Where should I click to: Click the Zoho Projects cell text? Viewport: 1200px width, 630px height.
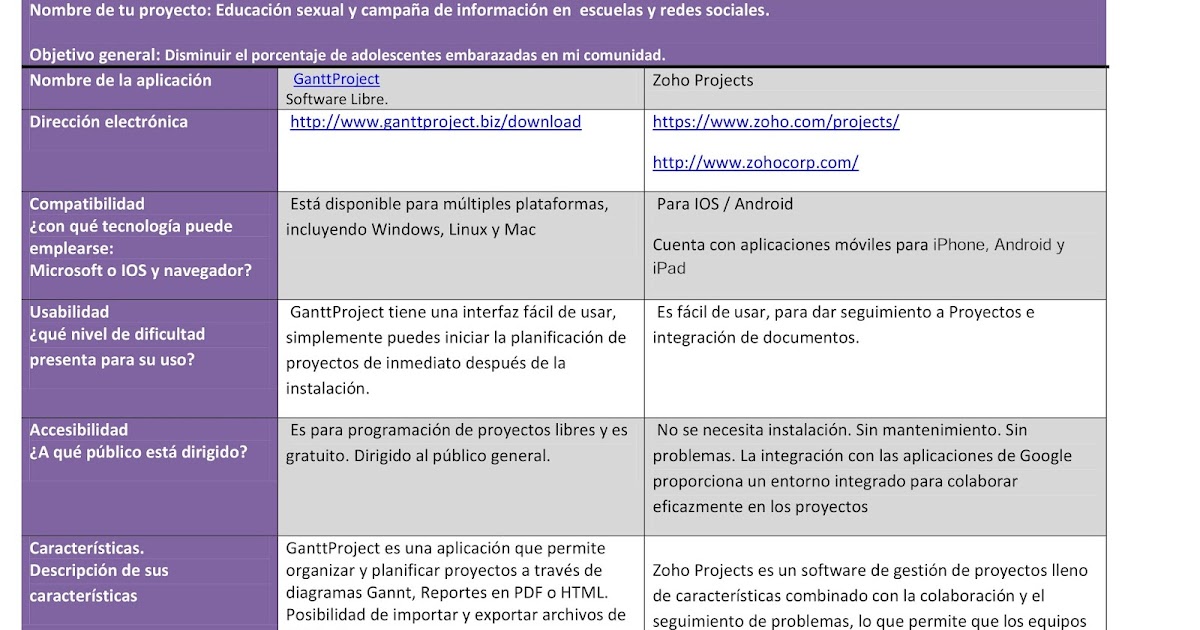point(704,80)
